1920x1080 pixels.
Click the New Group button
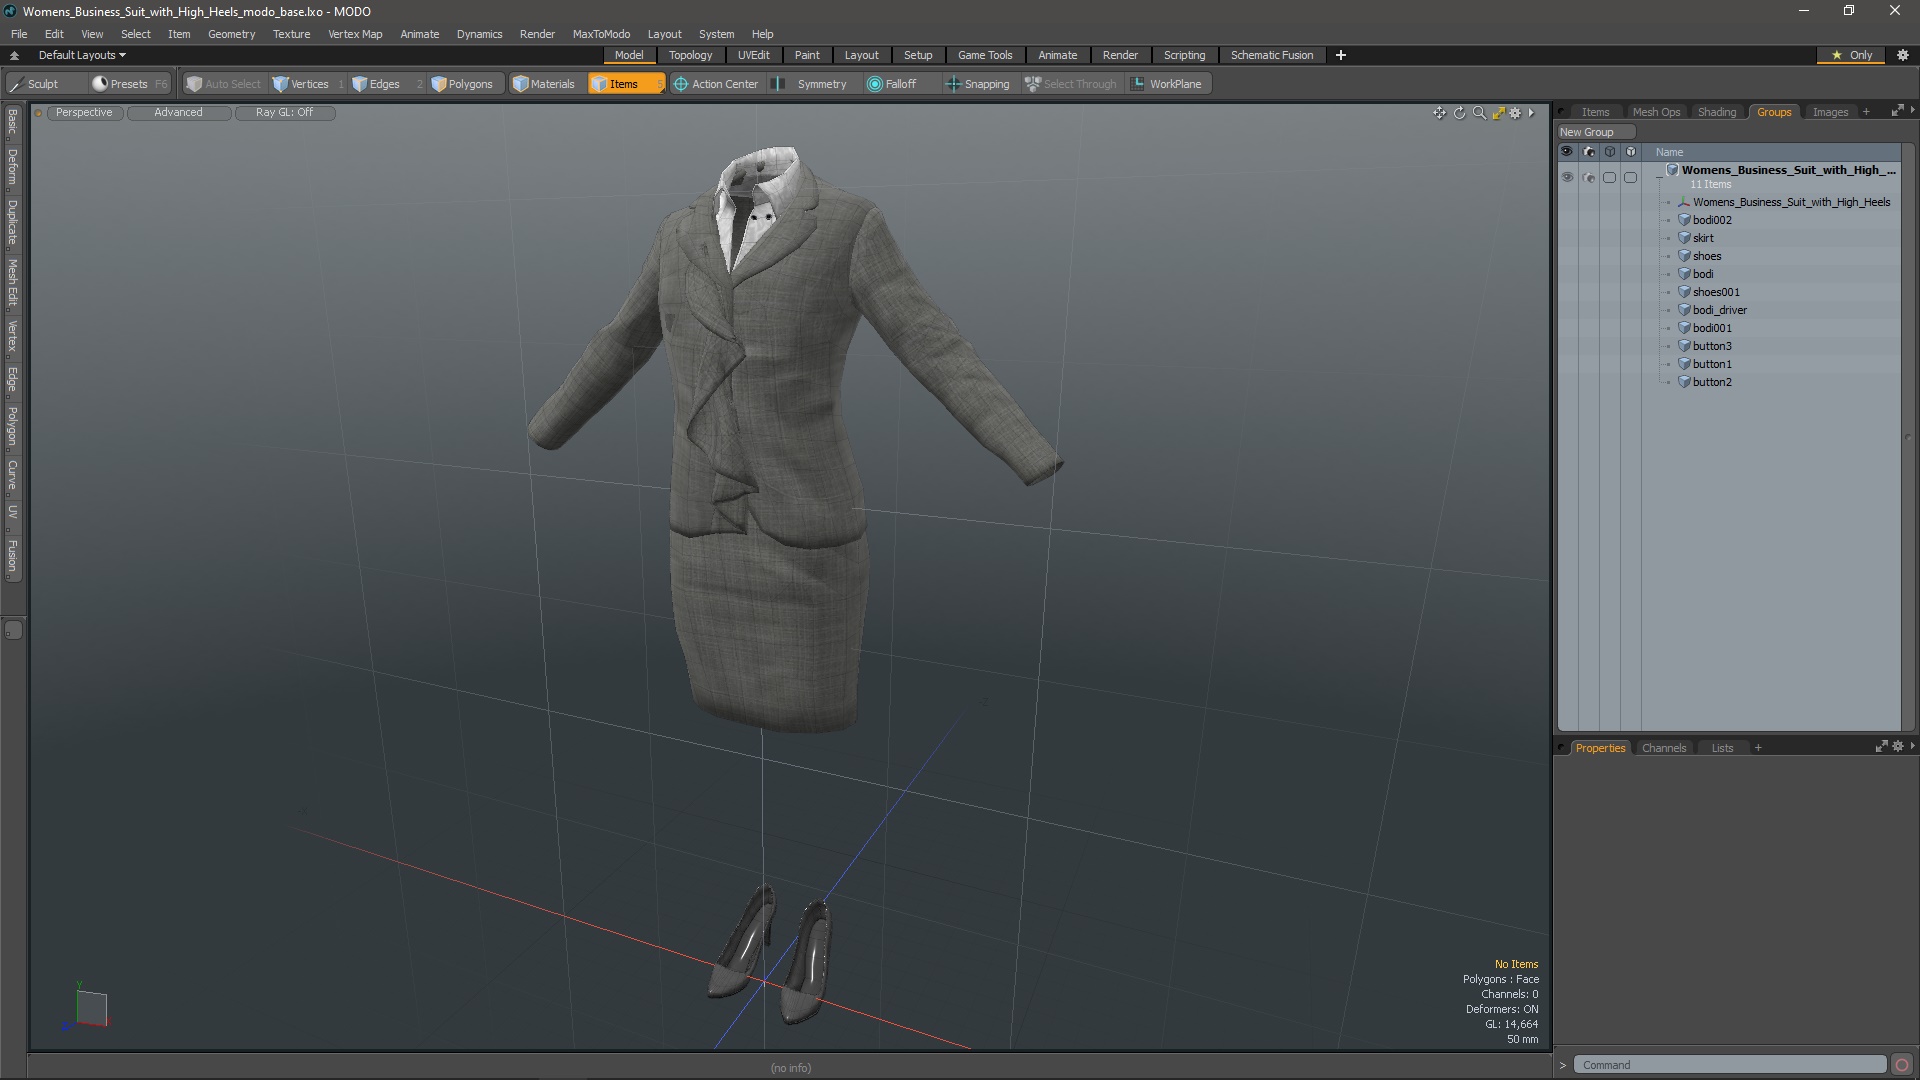coord(1594,132)
